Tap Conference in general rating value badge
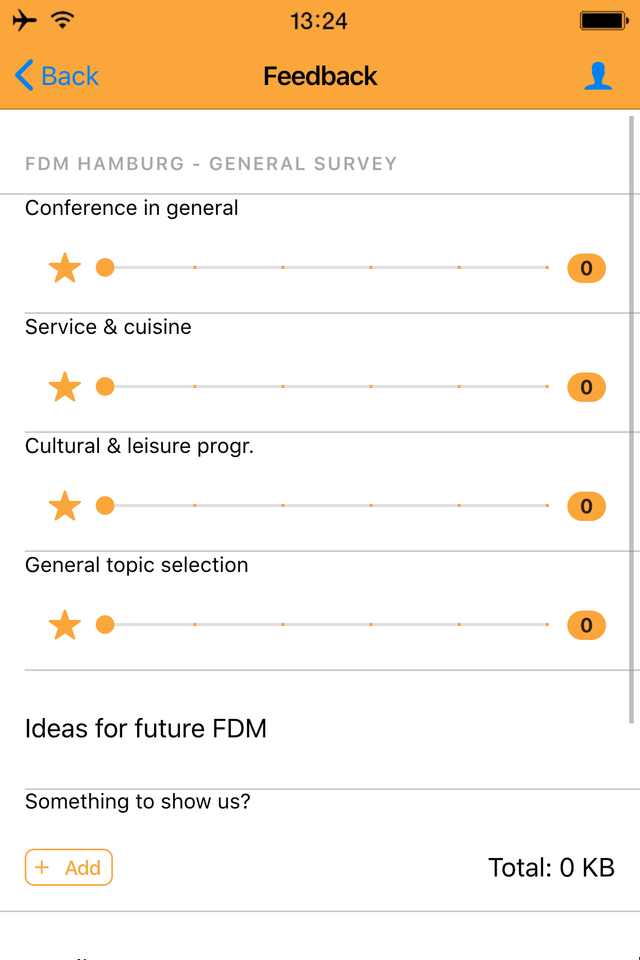The height and width of the screenshot is (960, 640). coord(586,268)
